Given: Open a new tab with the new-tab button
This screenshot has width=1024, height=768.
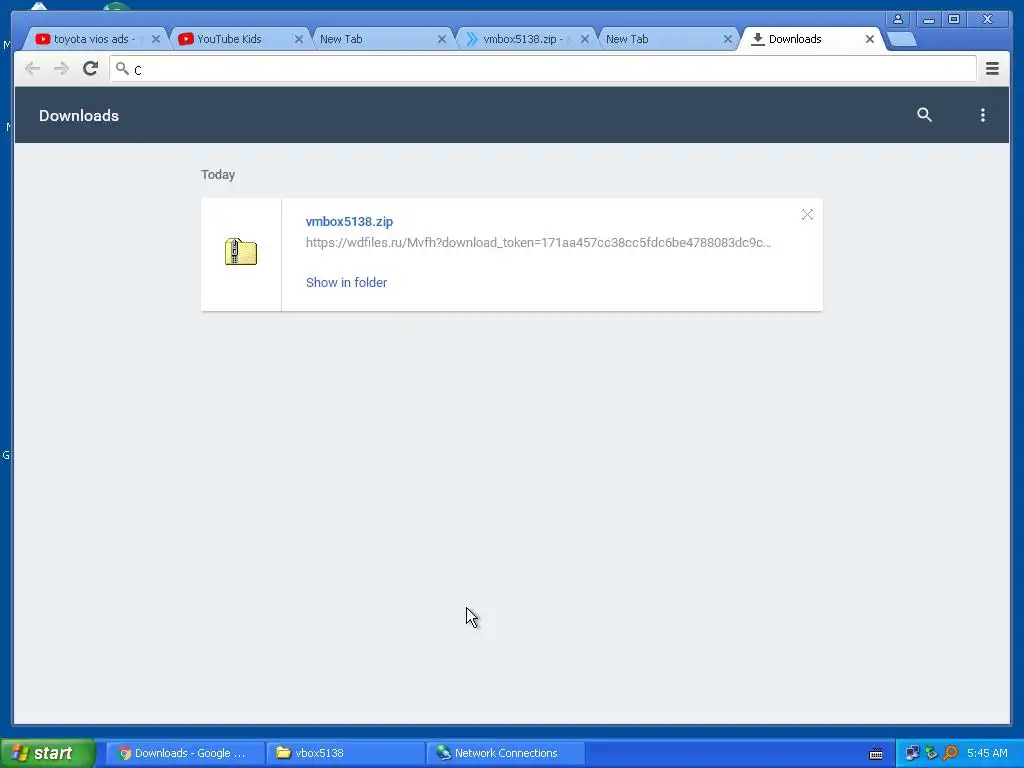Looking at the screenshot, I should [x=903, y=39].
